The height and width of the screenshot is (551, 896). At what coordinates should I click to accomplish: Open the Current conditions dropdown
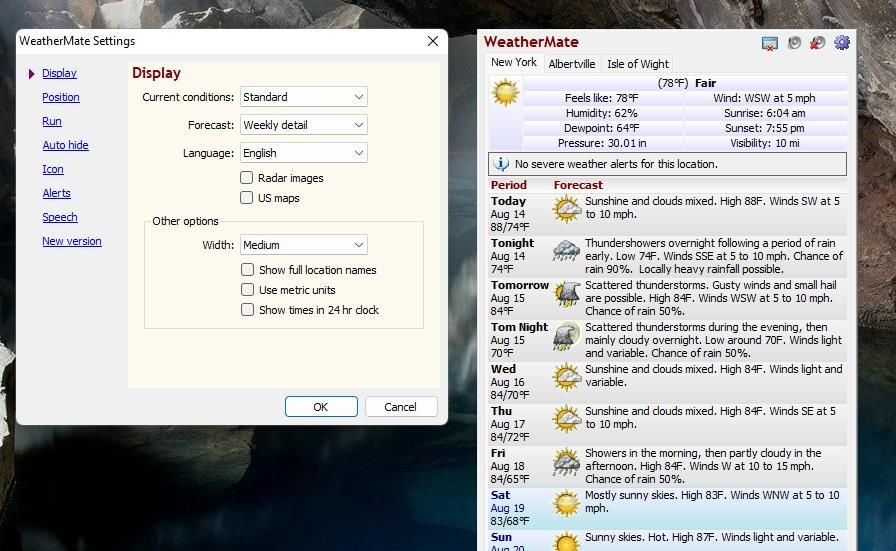tap(303, 97)
